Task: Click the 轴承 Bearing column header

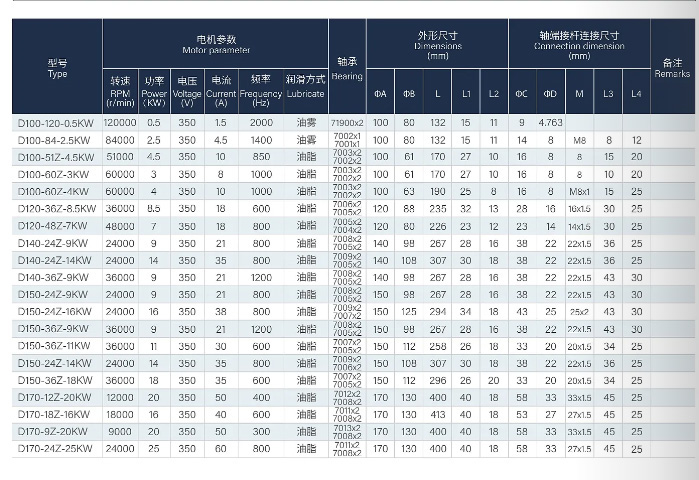Action: tap(347, 68)
